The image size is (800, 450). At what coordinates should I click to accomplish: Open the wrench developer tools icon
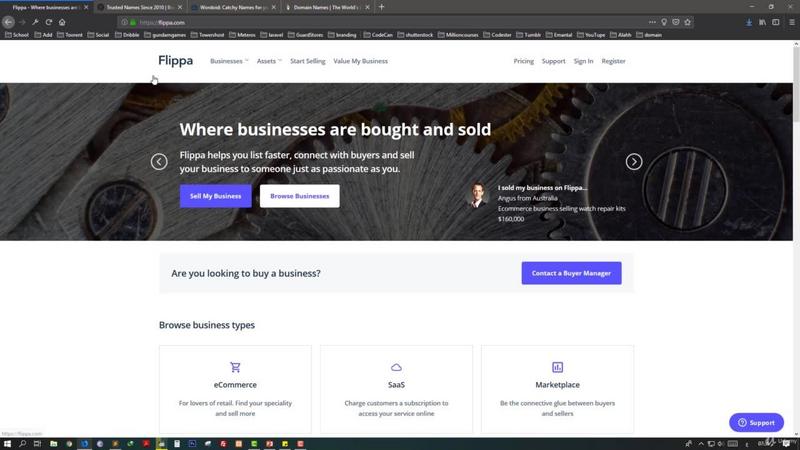[35, 22]
